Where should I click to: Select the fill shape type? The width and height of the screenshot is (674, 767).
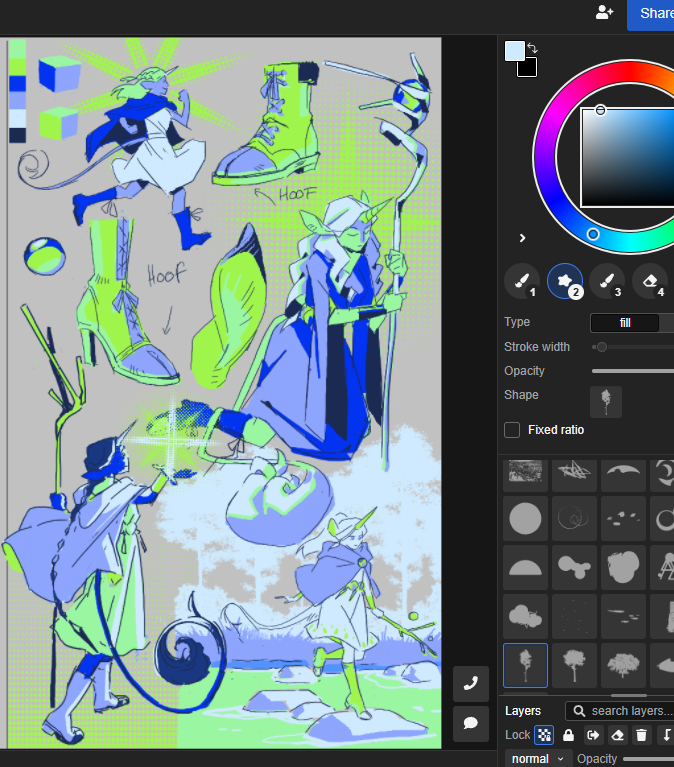coord(625,323)
